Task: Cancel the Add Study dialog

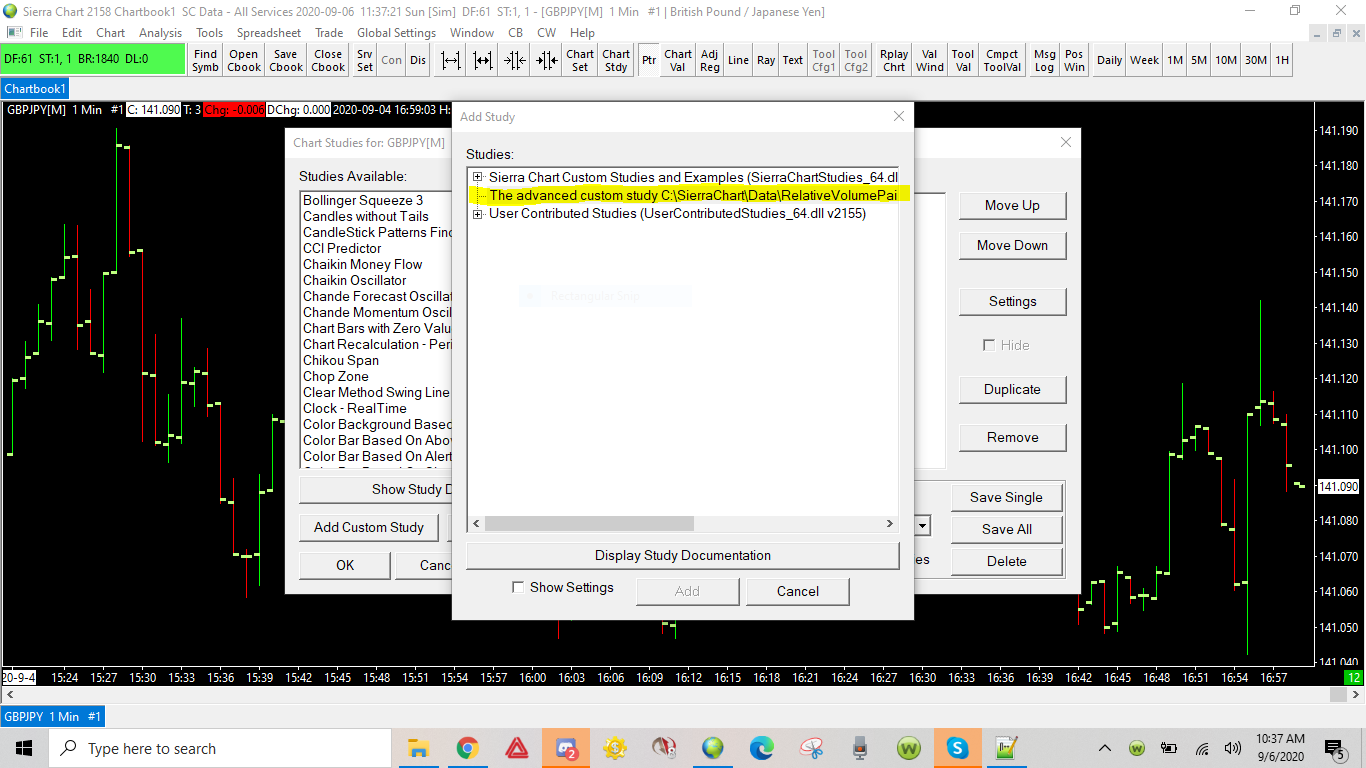Action: click(798, 591)
